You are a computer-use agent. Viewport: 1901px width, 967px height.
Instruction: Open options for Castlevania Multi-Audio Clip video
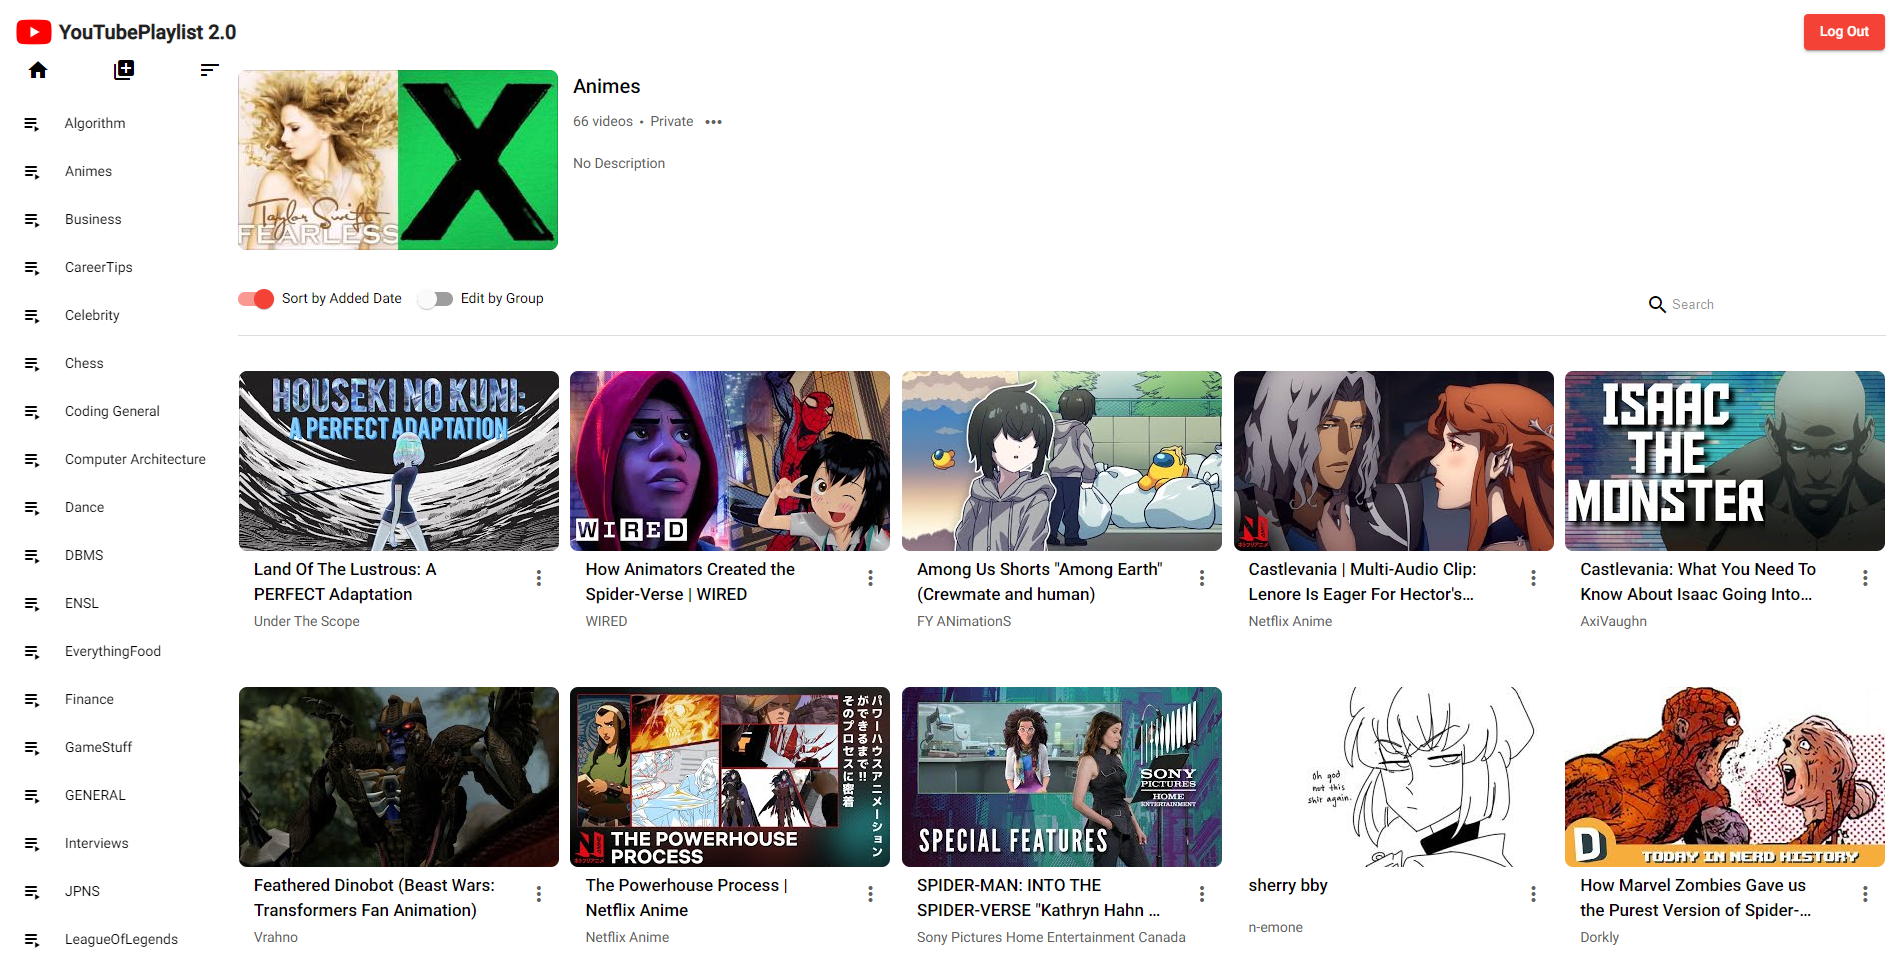click(x=1533, y=578)
